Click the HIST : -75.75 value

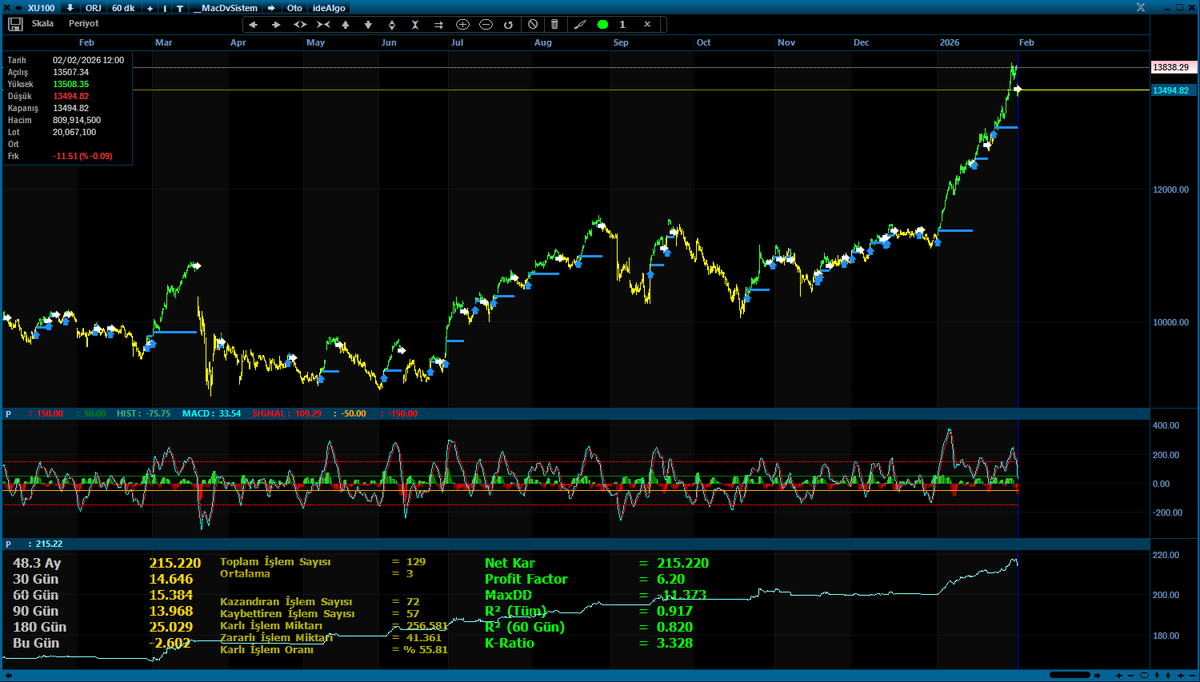[144, 413]
